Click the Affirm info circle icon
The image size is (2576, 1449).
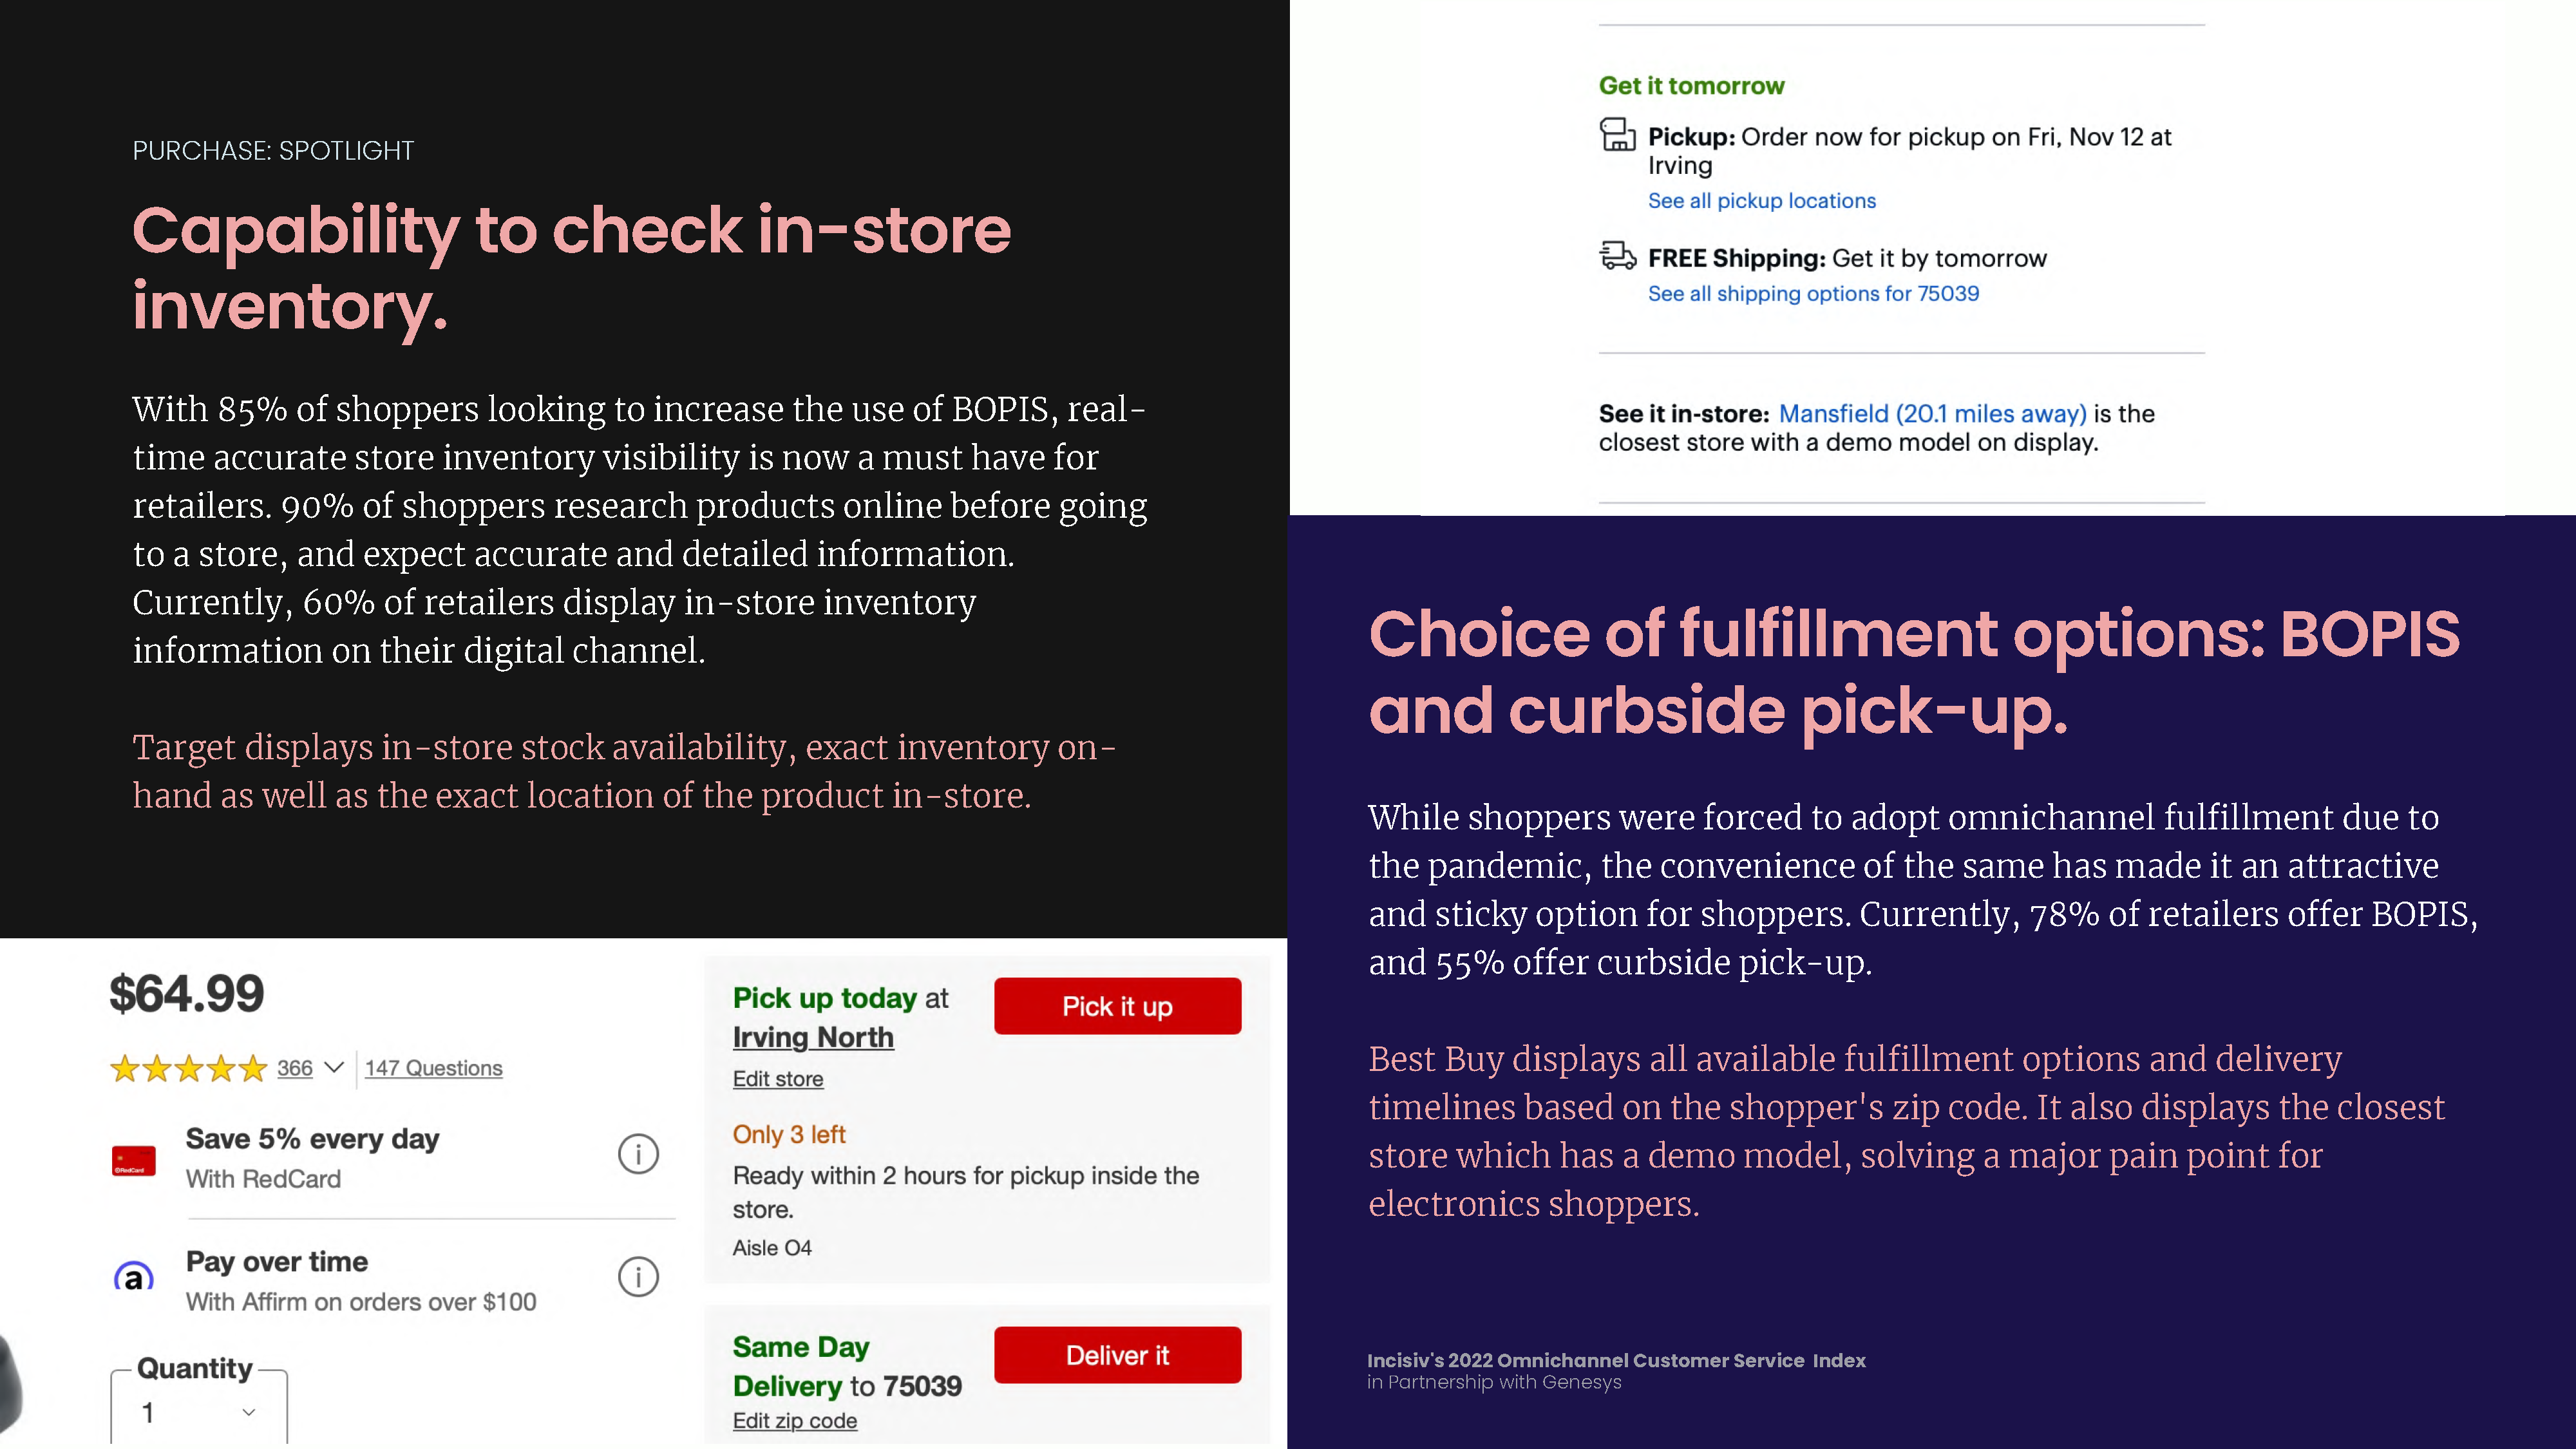pyautogui.click(x=638, y=1277)
